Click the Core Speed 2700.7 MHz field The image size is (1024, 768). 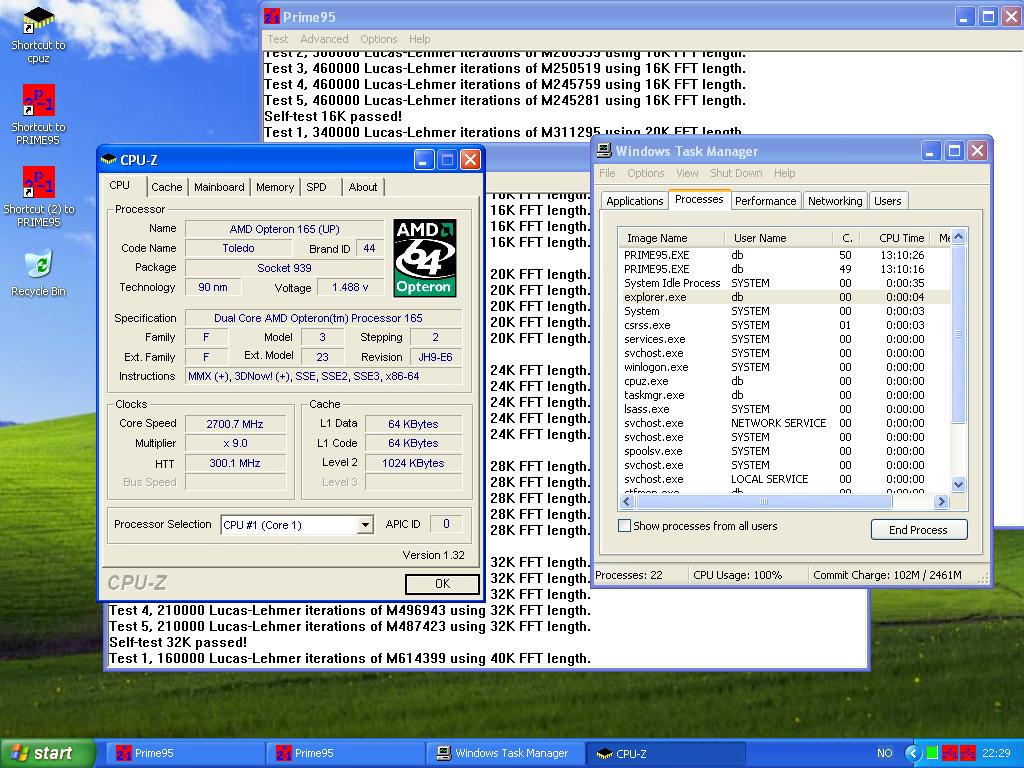tap(235, 424)
